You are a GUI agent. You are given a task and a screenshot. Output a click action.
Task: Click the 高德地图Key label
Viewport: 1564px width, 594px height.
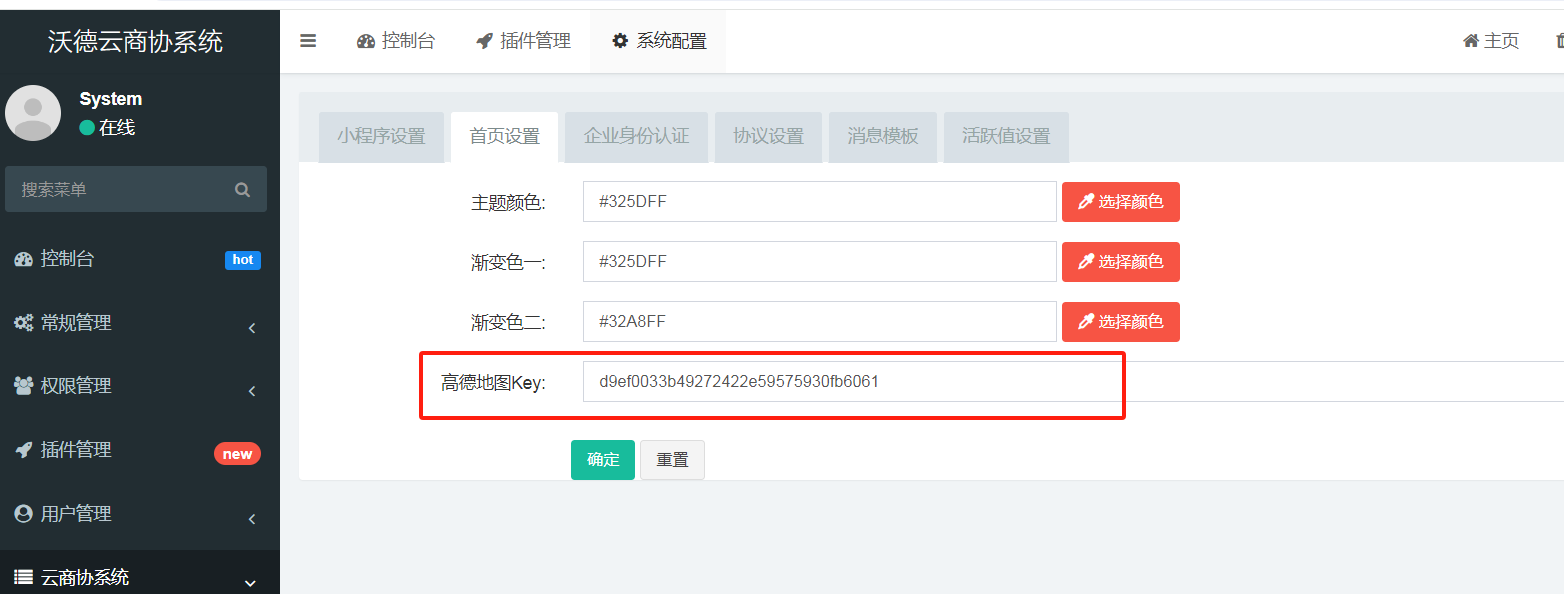(x=493, y=383)
